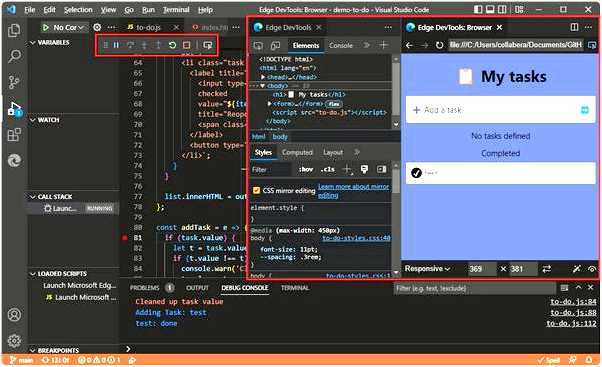Viewport: 602px width, 367px height.
Task: Collapse the BREAKPOINTS section
Action: 33,350
